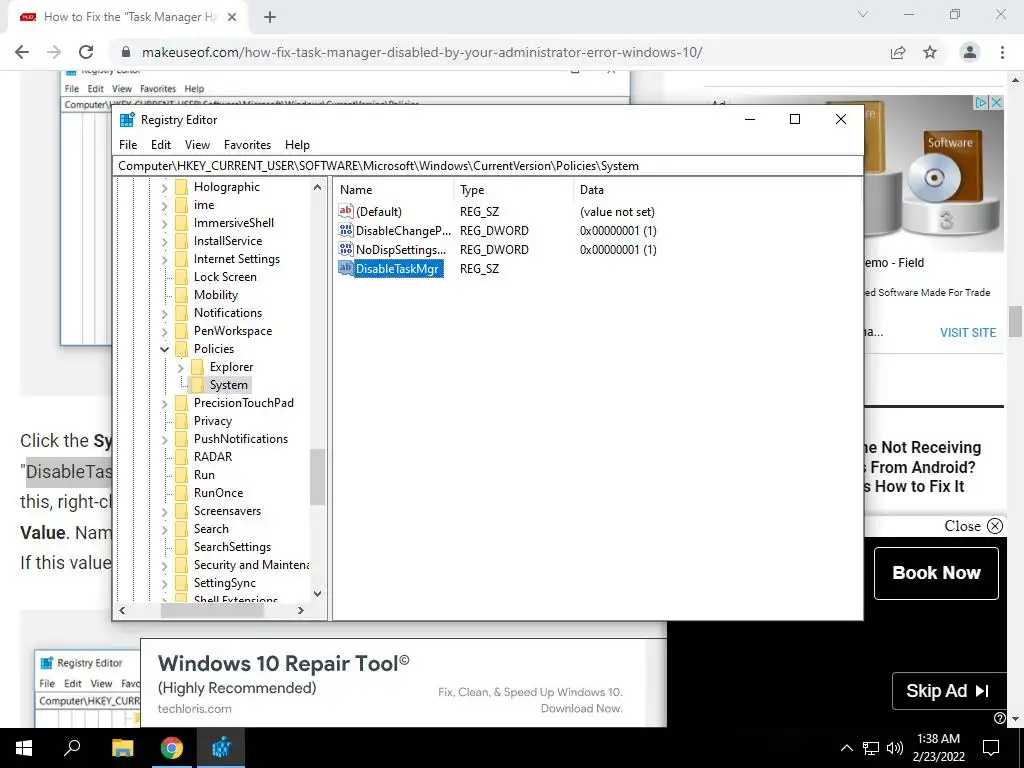Close the ad with X icon
1024x768 pixels.
tap(997, 103)
